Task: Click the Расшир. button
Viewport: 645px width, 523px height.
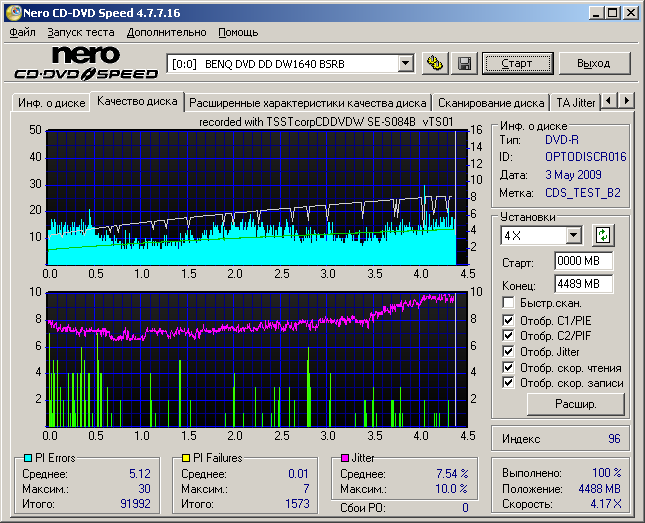Action: point(575,404)
